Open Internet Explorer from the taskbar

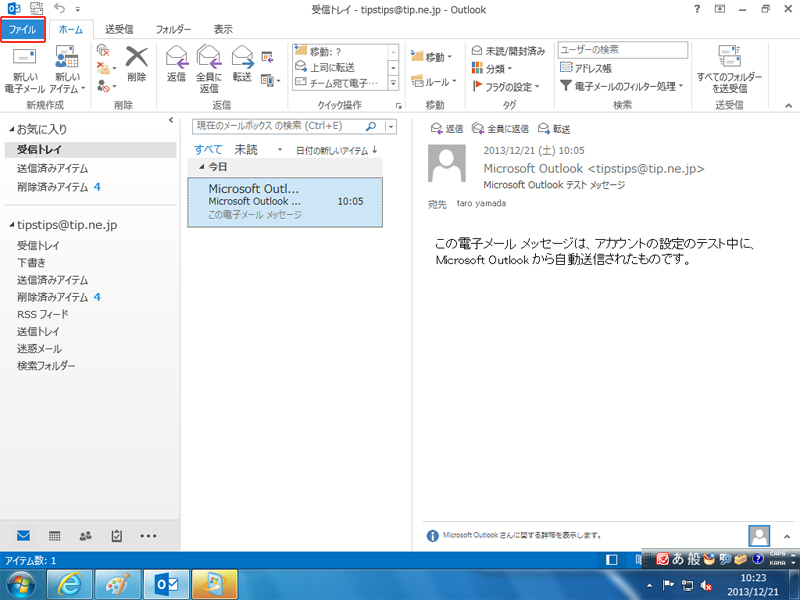(69, 585)
